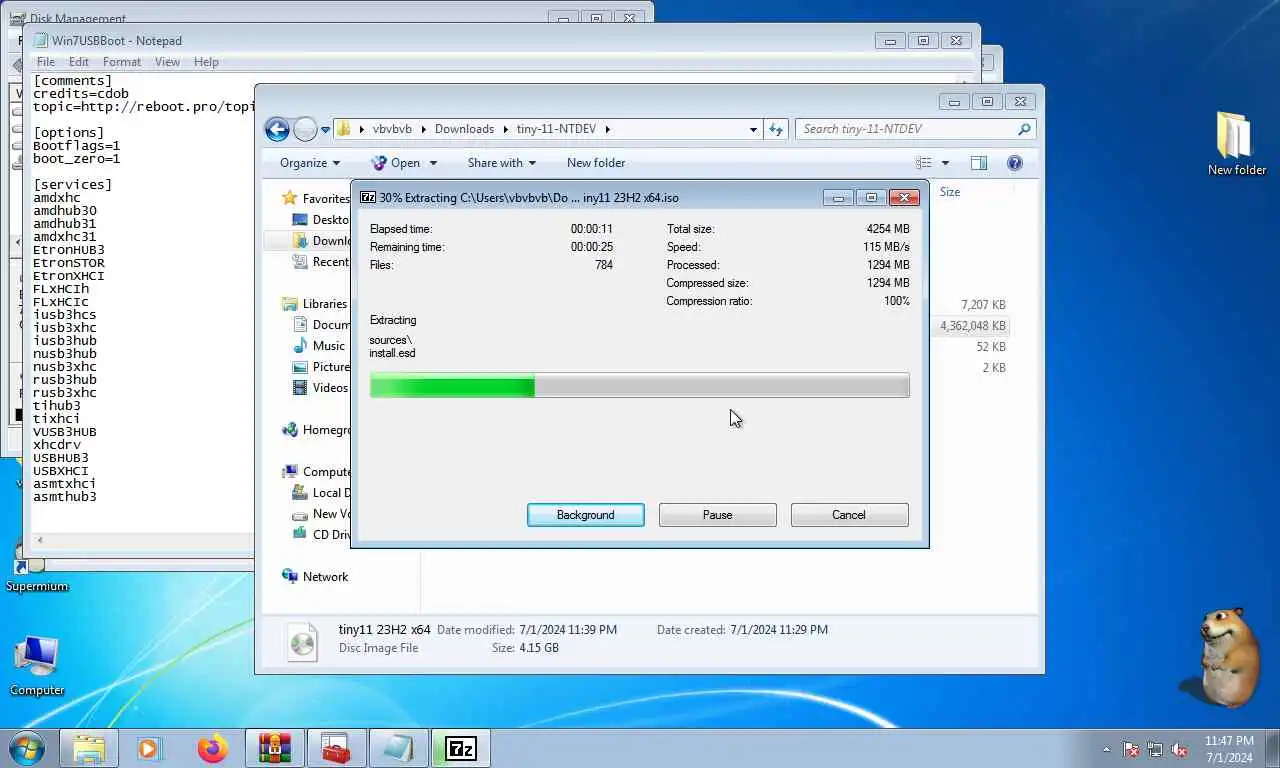Screen dimensions: 1280x768
Task: Go forward in Explorer window
Action: point(306,129)
